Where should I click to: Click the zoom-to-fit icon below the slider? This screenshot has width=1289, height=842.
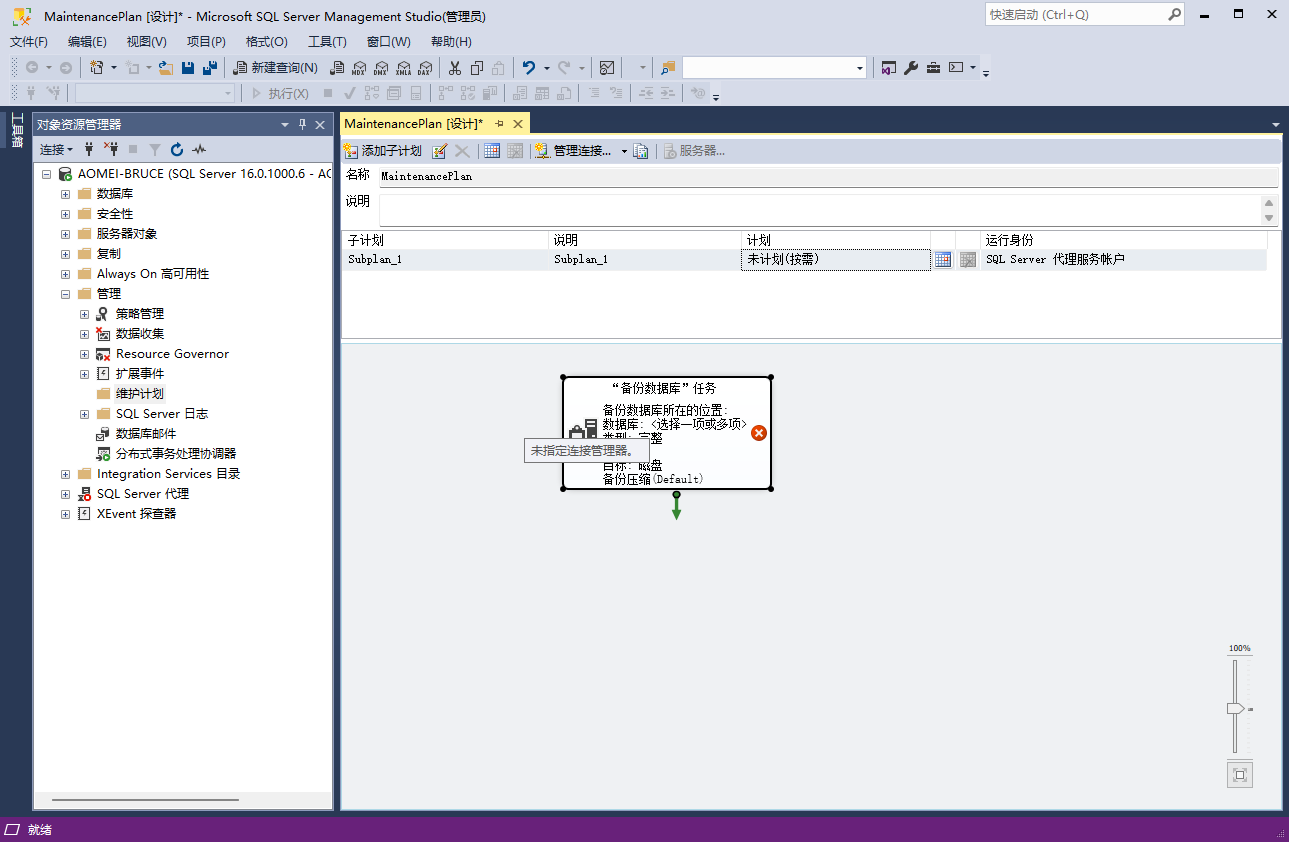click(x=1240, y=775)
